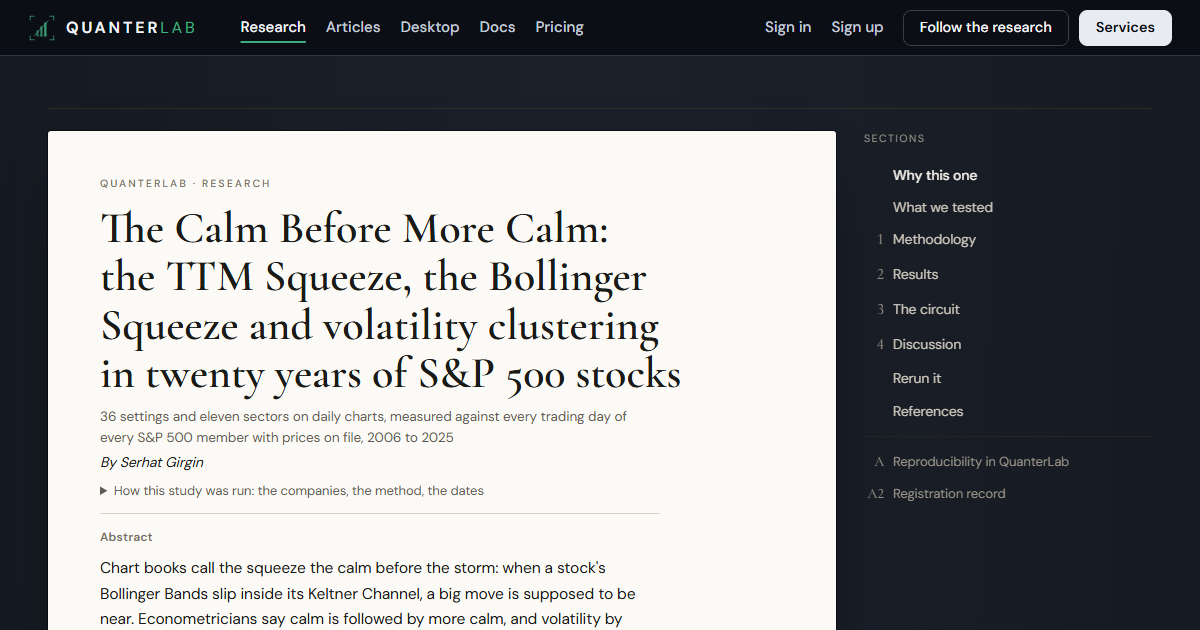1200x630 pixels.
Task: Jump to References section
Action: pyautogui.click(x=928, y=411)
